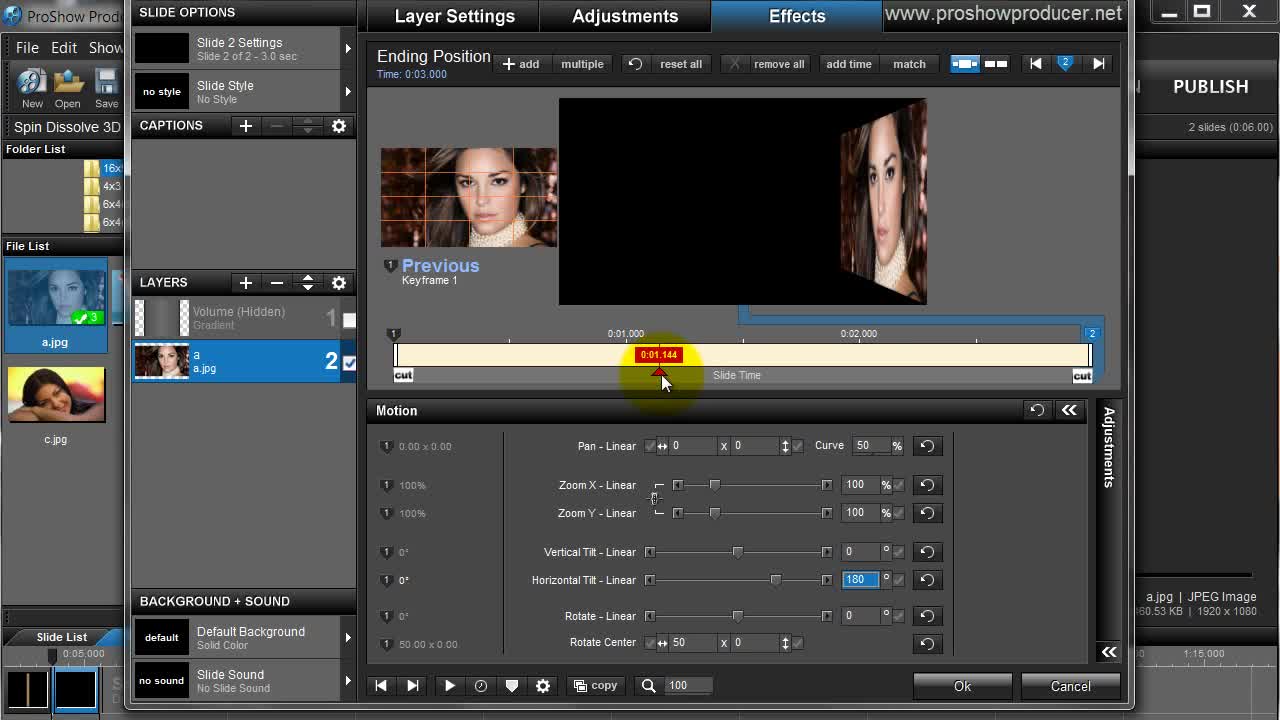Collapse the Adjustments side panel arrows
Viewport: 1280px width, 720px height.
pyautogui.click(x=1109, y=652)
